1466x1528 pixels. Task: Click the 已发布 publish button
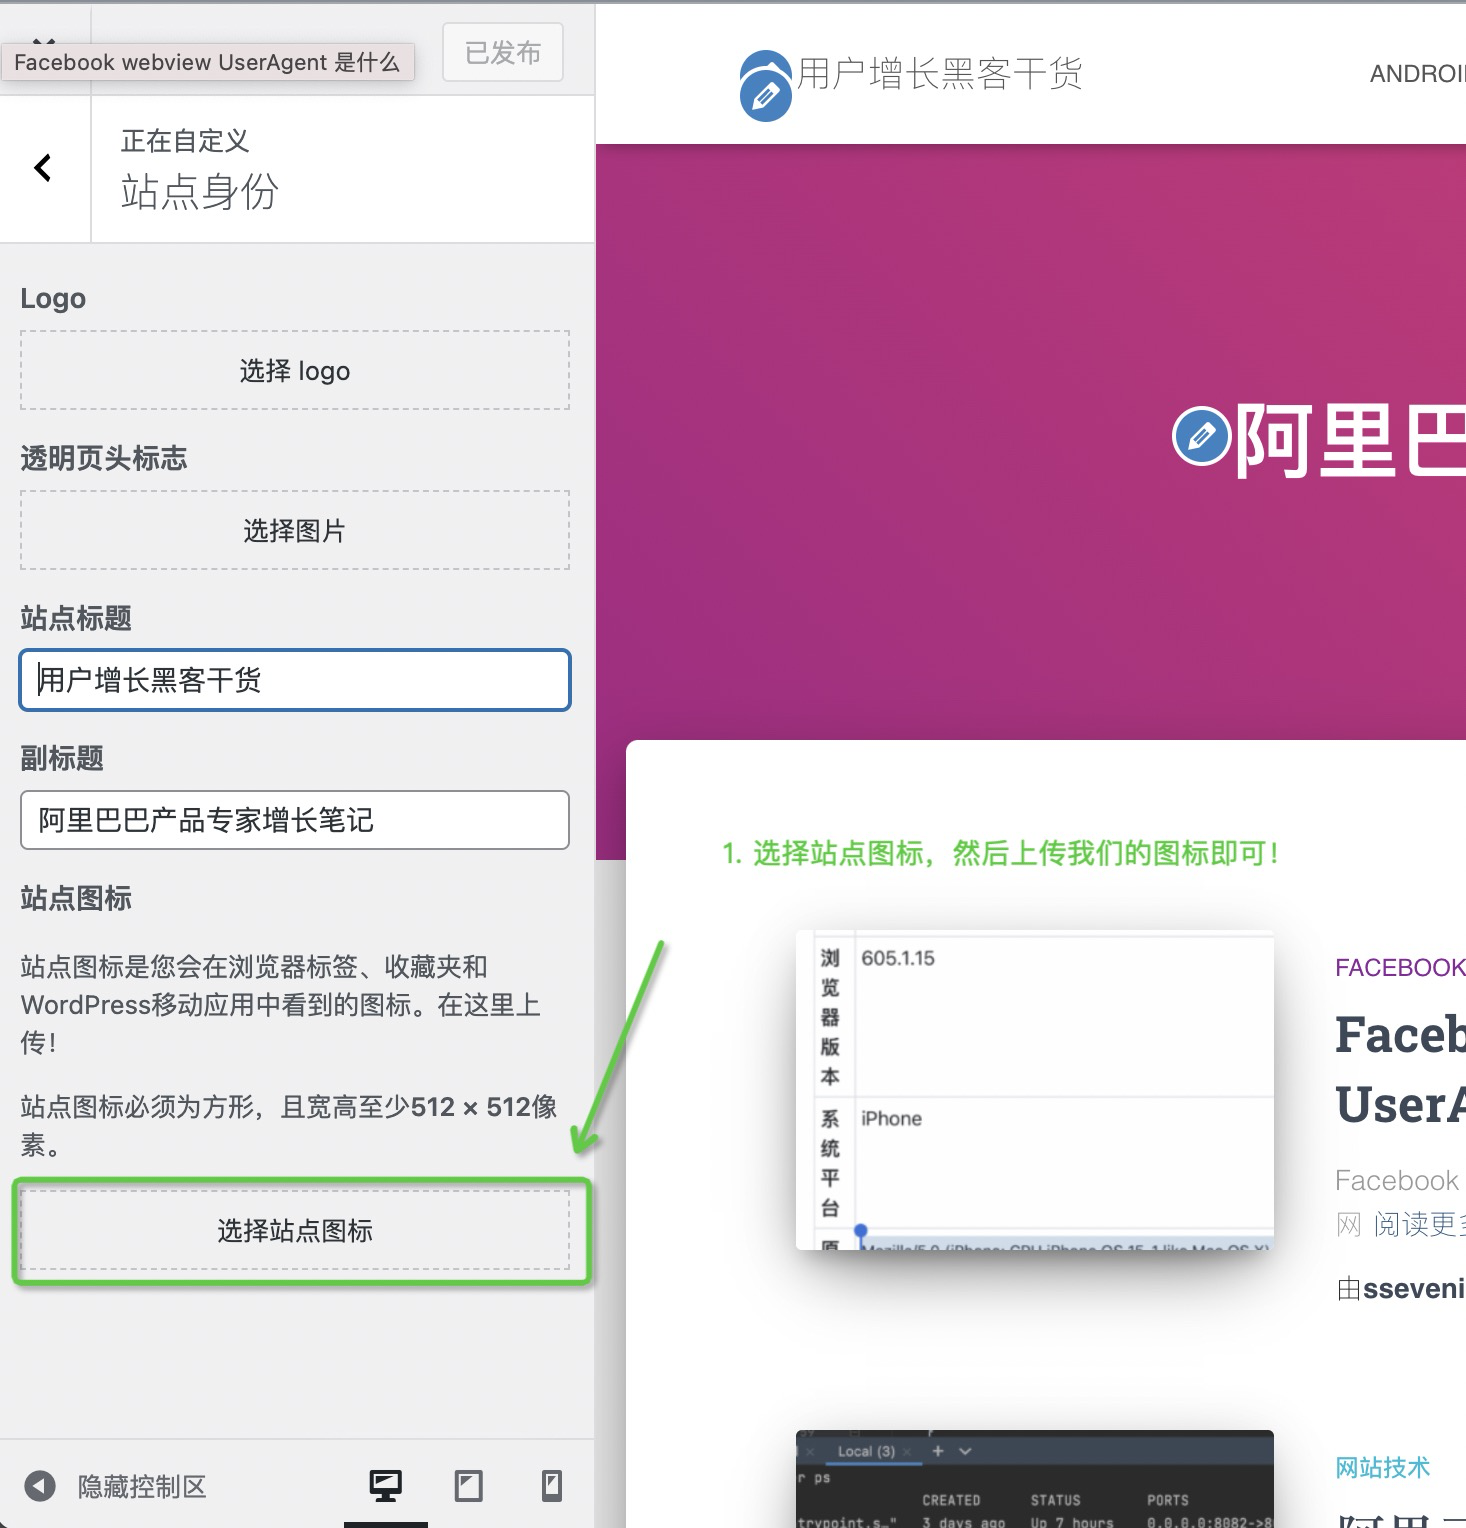coord(503,52)
